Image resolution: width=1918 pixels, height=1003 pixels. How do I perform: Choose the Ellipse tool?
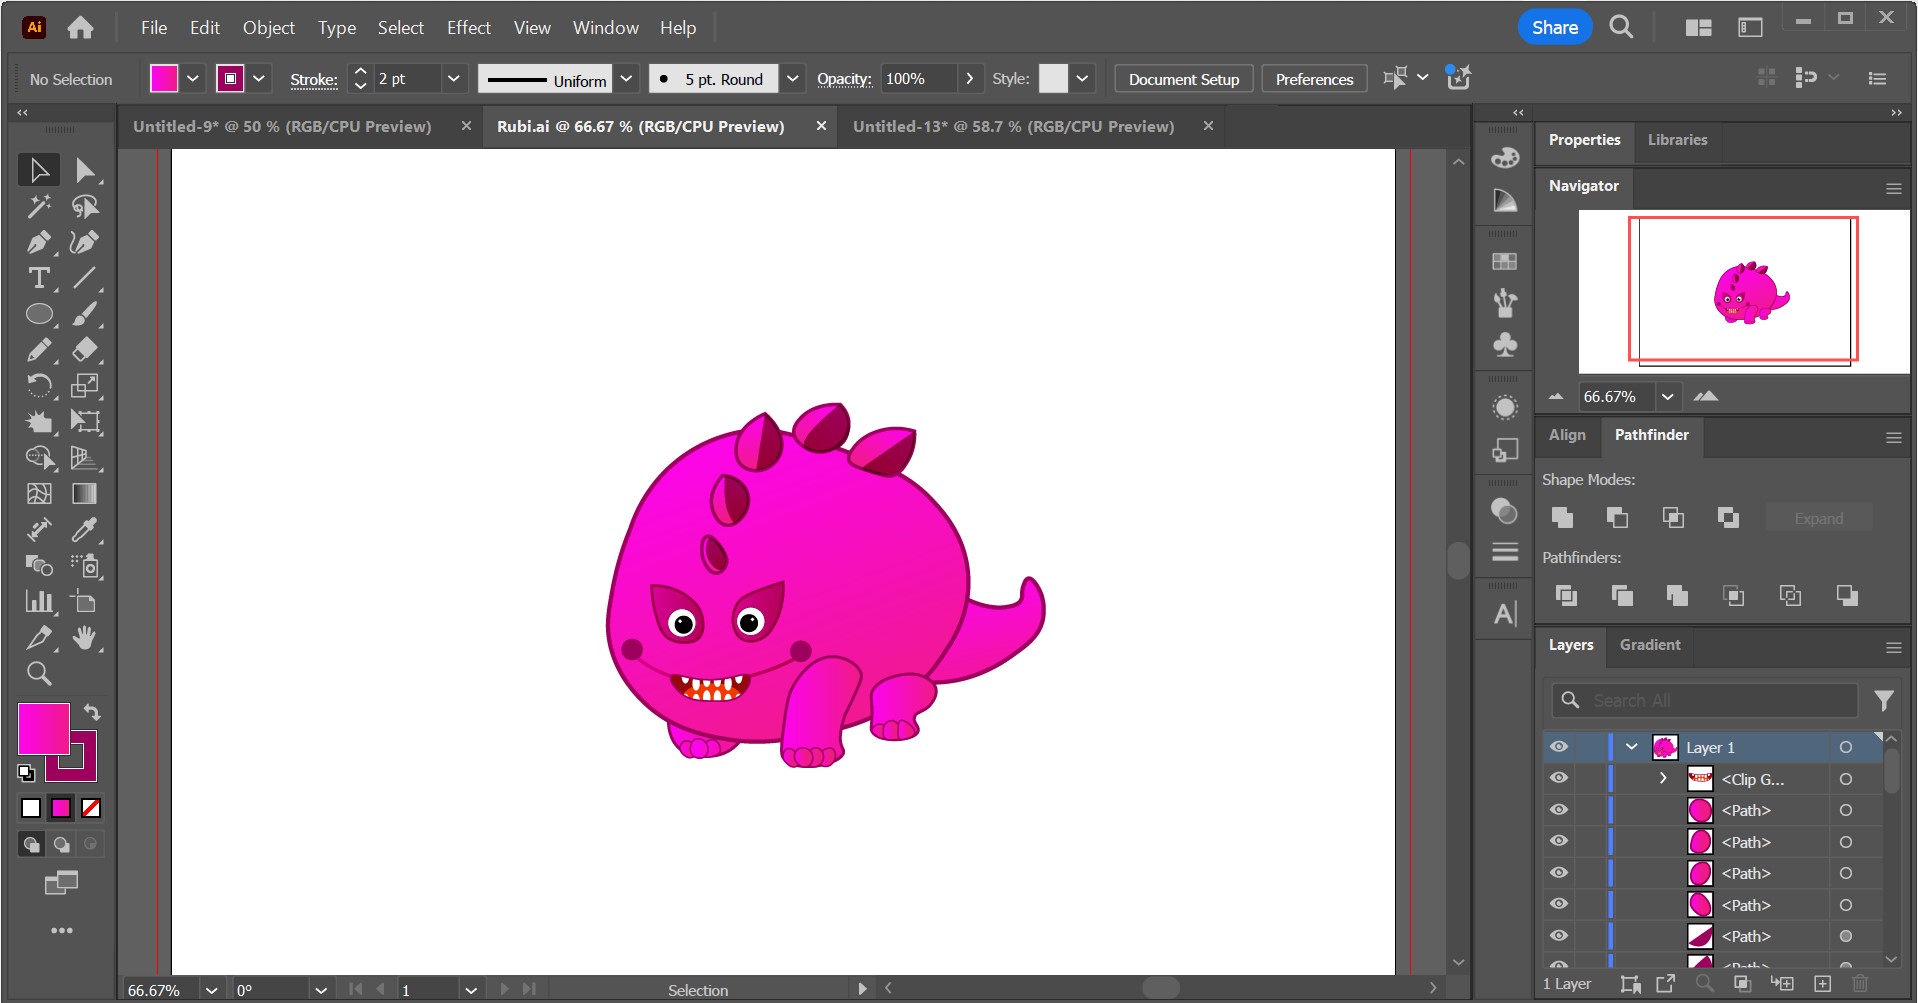pyautogui.click(x=39, y=314)
